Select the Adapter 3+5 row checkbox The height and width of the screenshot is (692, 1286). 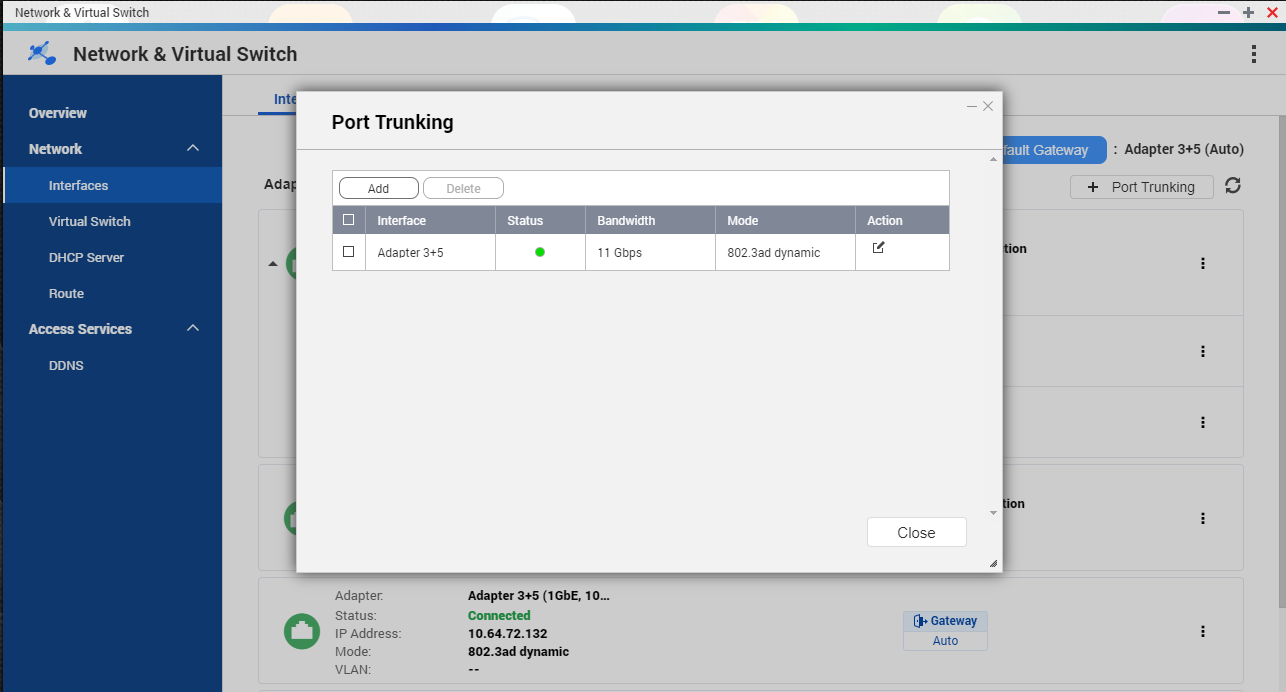pyautogui.click(x=349, y=252)
